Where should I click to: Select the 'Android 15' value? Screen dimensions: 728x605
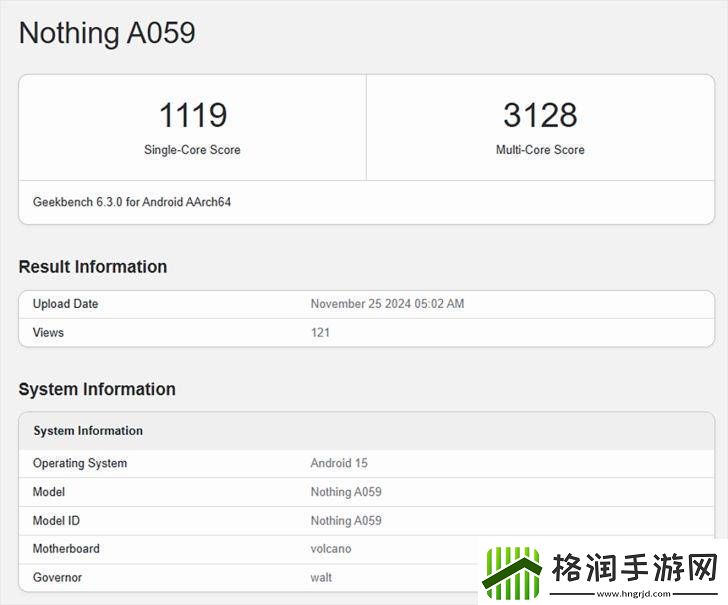(339, 463)
